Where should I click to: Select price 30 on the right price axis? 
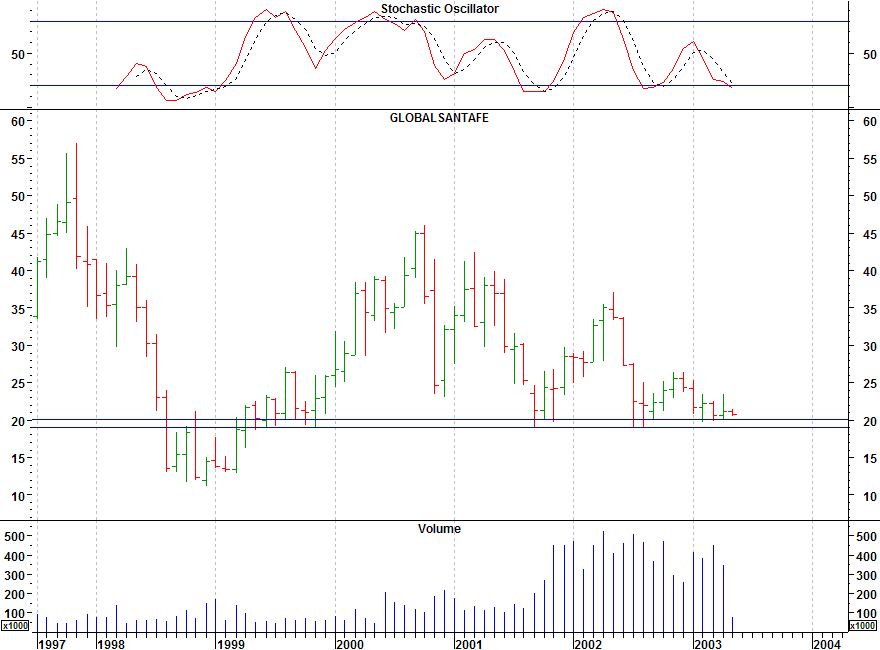pyautogui.click(x=870, y=346)
